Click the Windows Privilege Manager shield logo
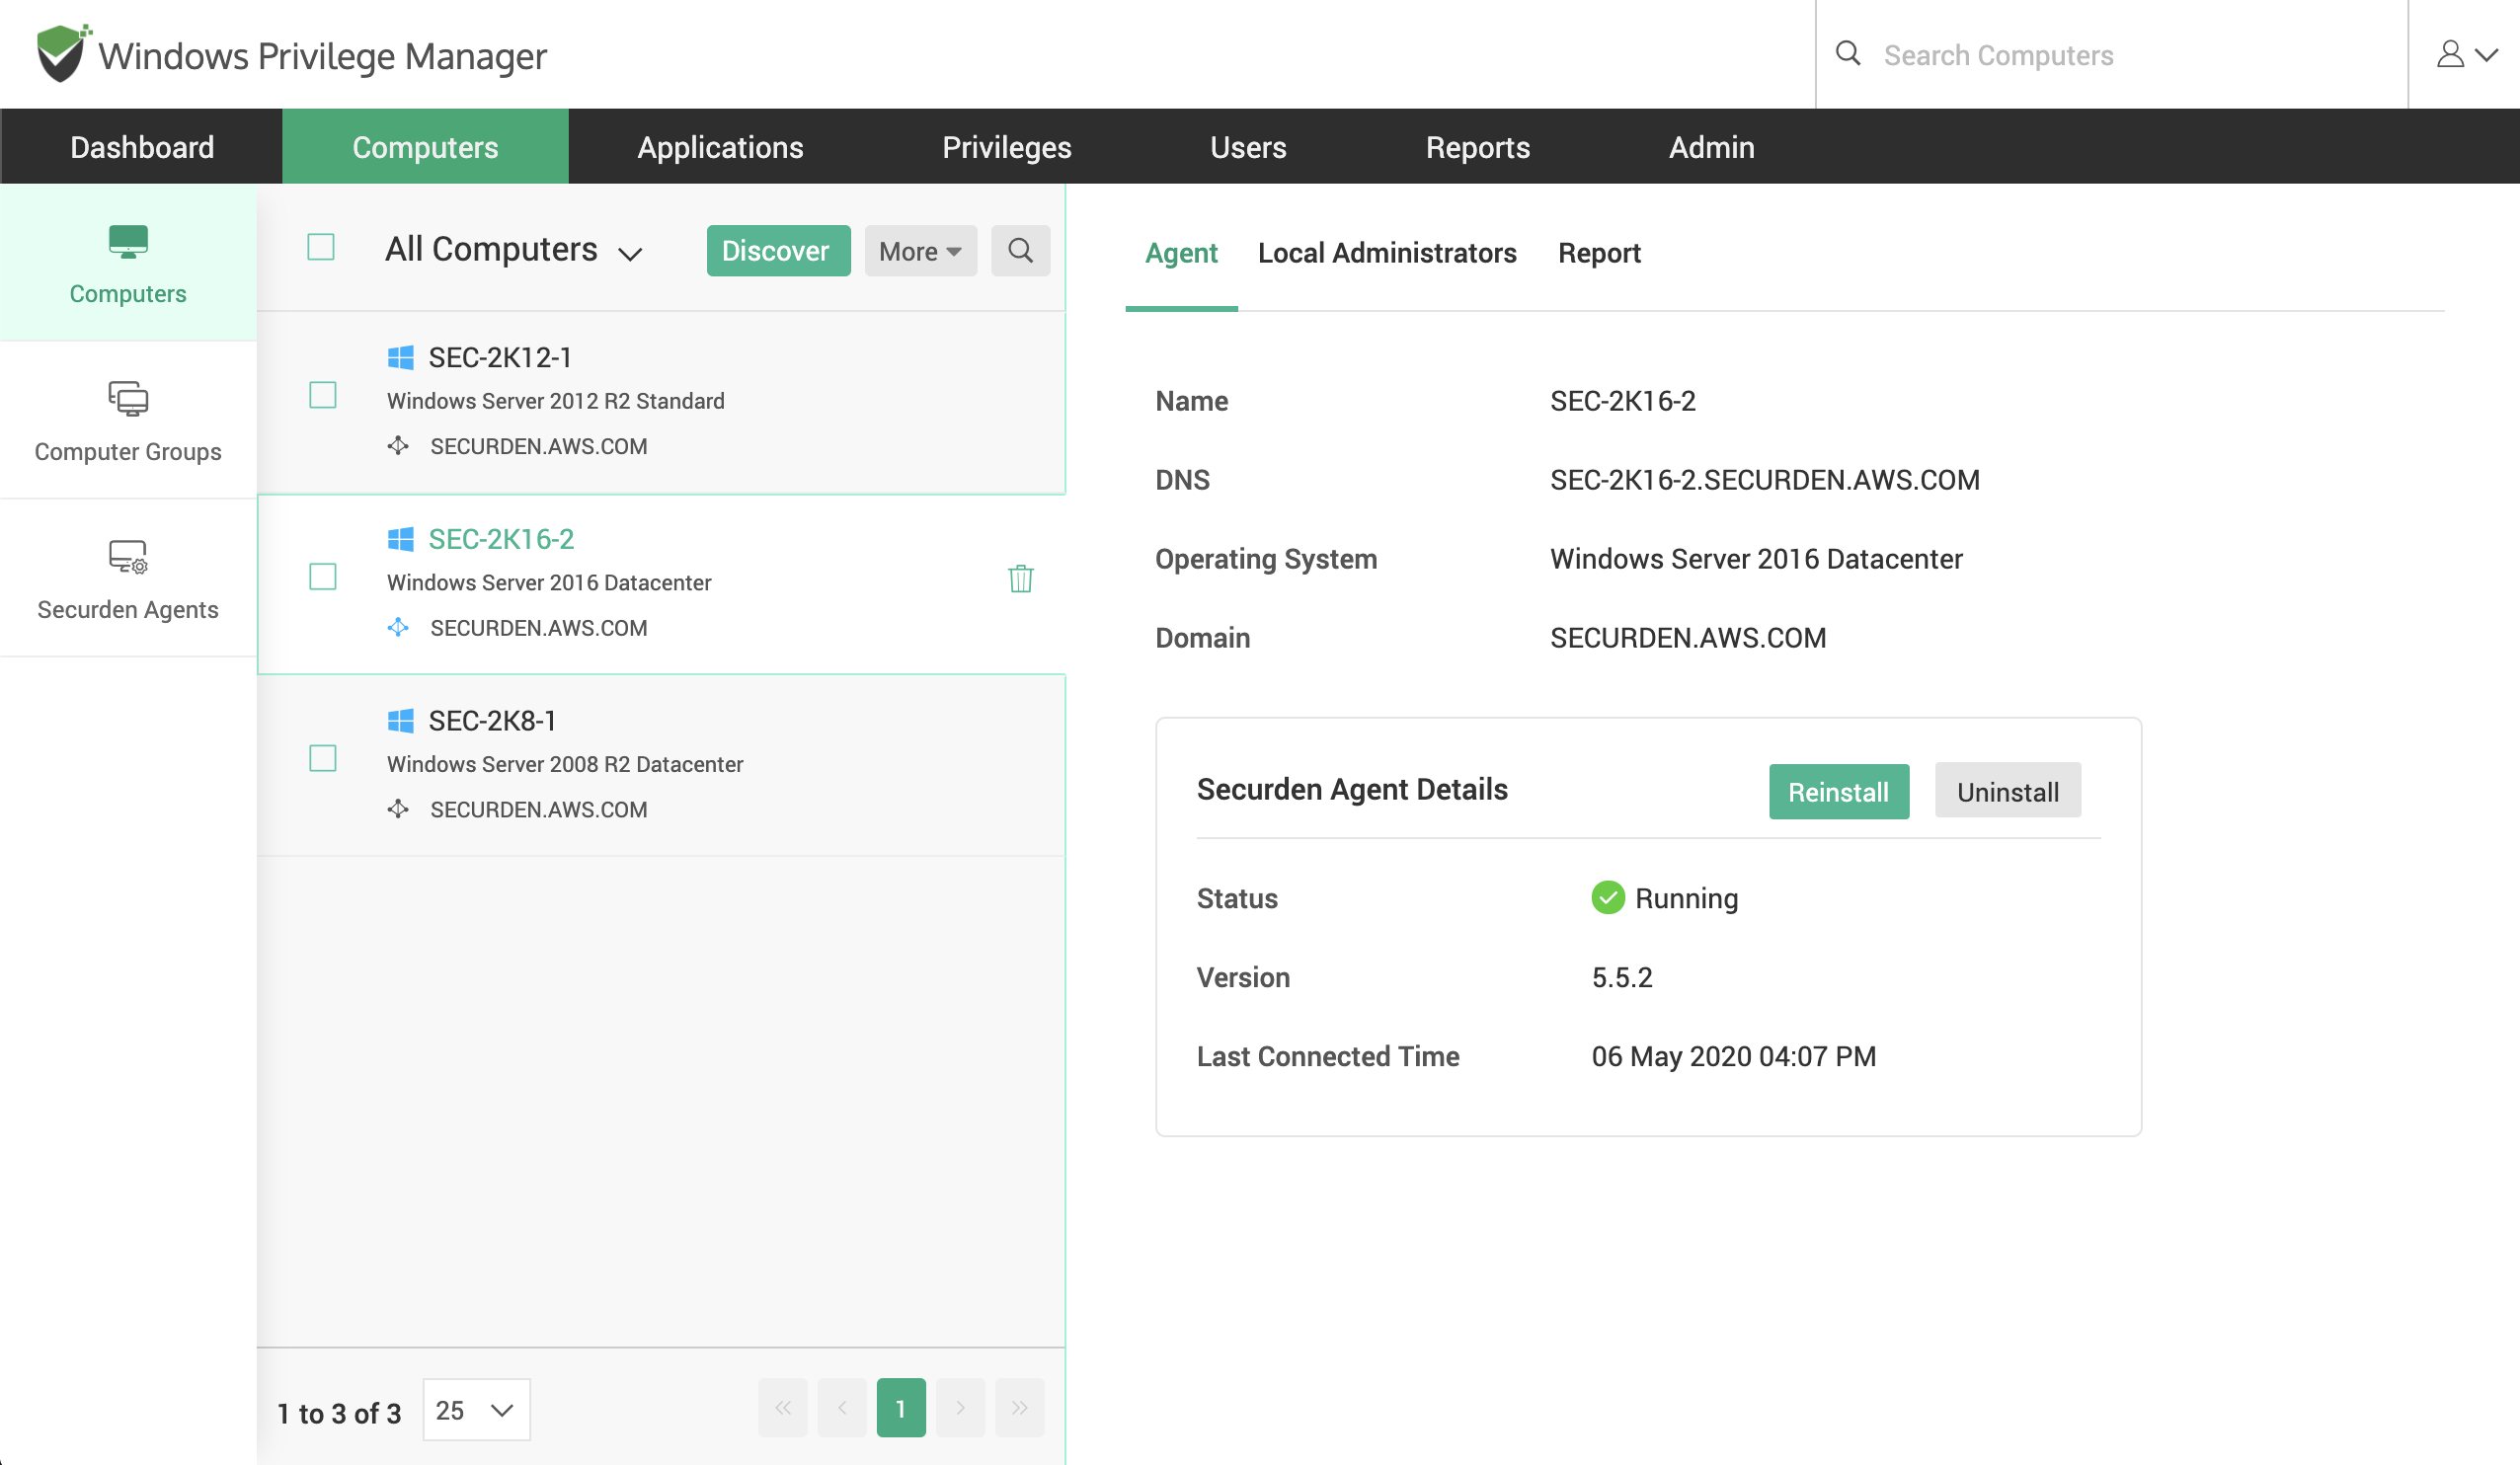 tap(62, 54)
